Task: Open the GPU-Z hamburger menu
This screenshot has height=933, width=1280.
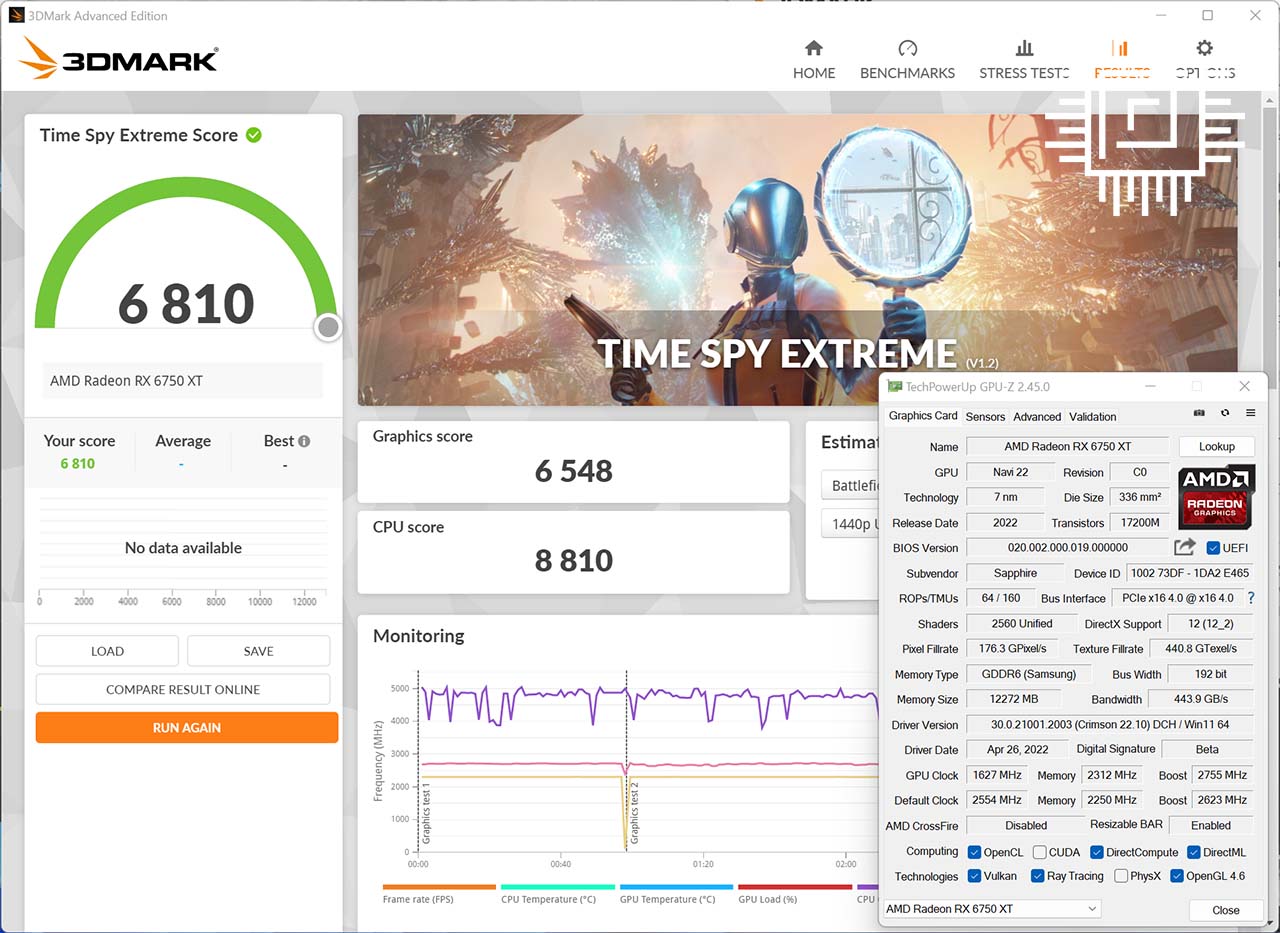Action: coord(1251,413)
